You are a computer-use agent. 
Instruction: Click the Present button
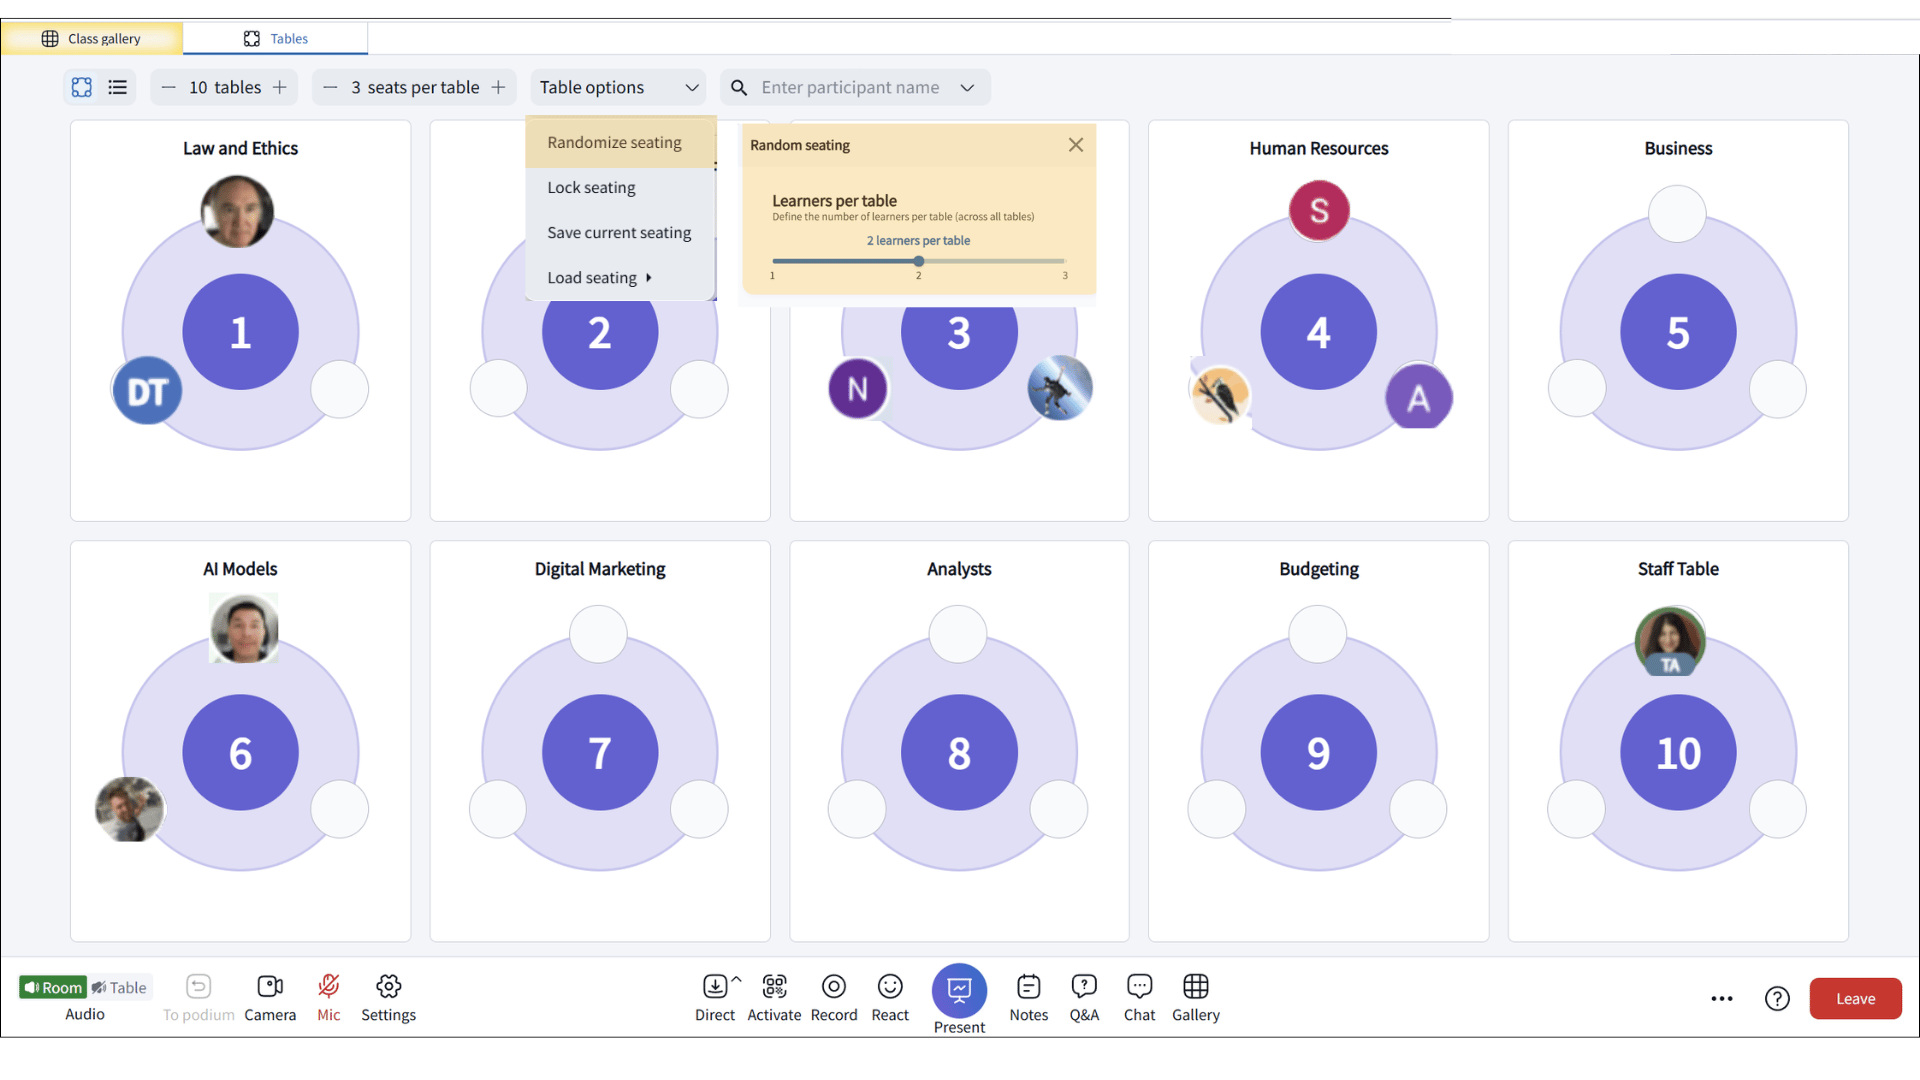[960, 990]
